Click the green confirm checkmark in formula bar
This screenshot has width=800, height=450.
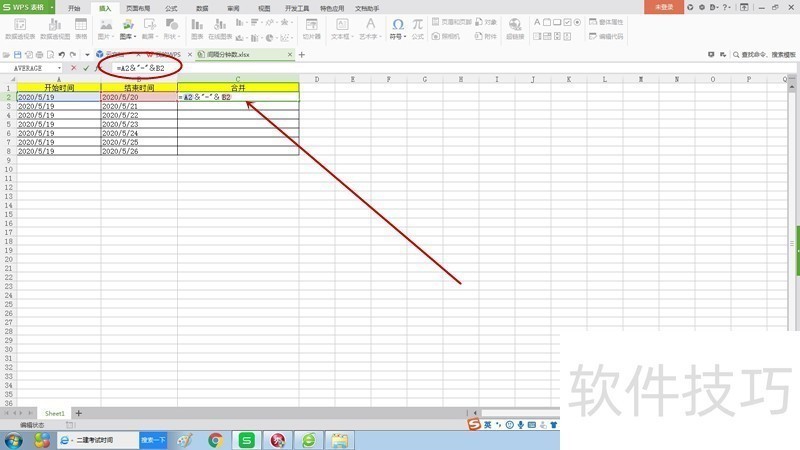86,67
